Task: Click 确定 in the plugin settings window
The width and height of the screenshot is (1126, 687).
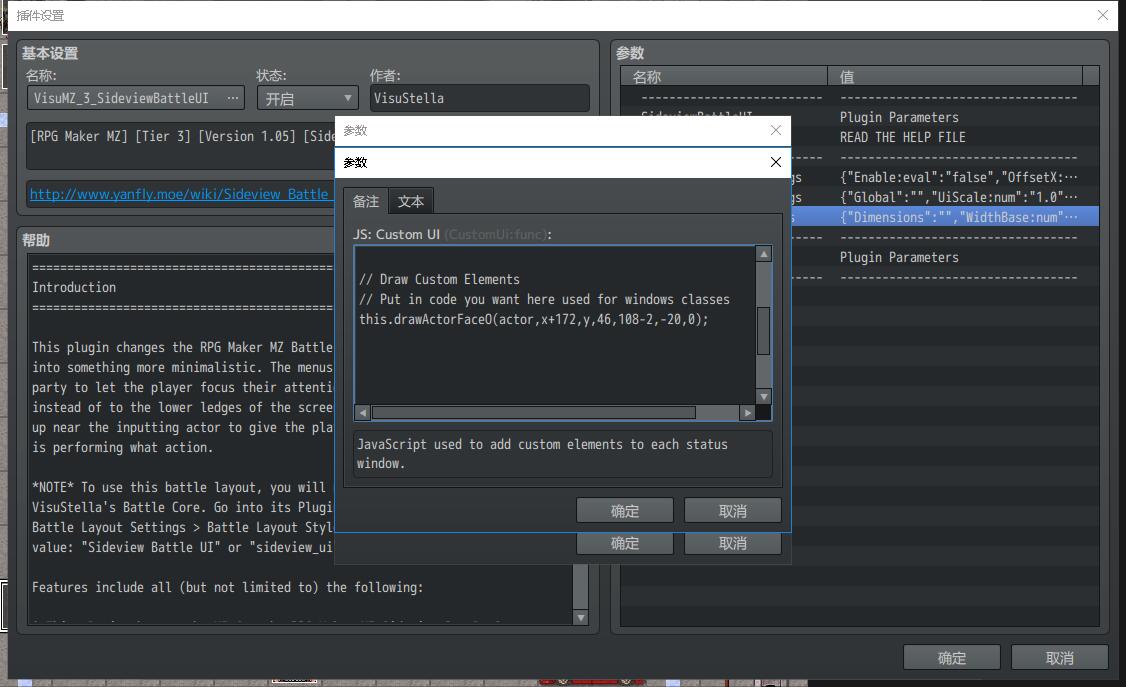Action: (951, 658)
